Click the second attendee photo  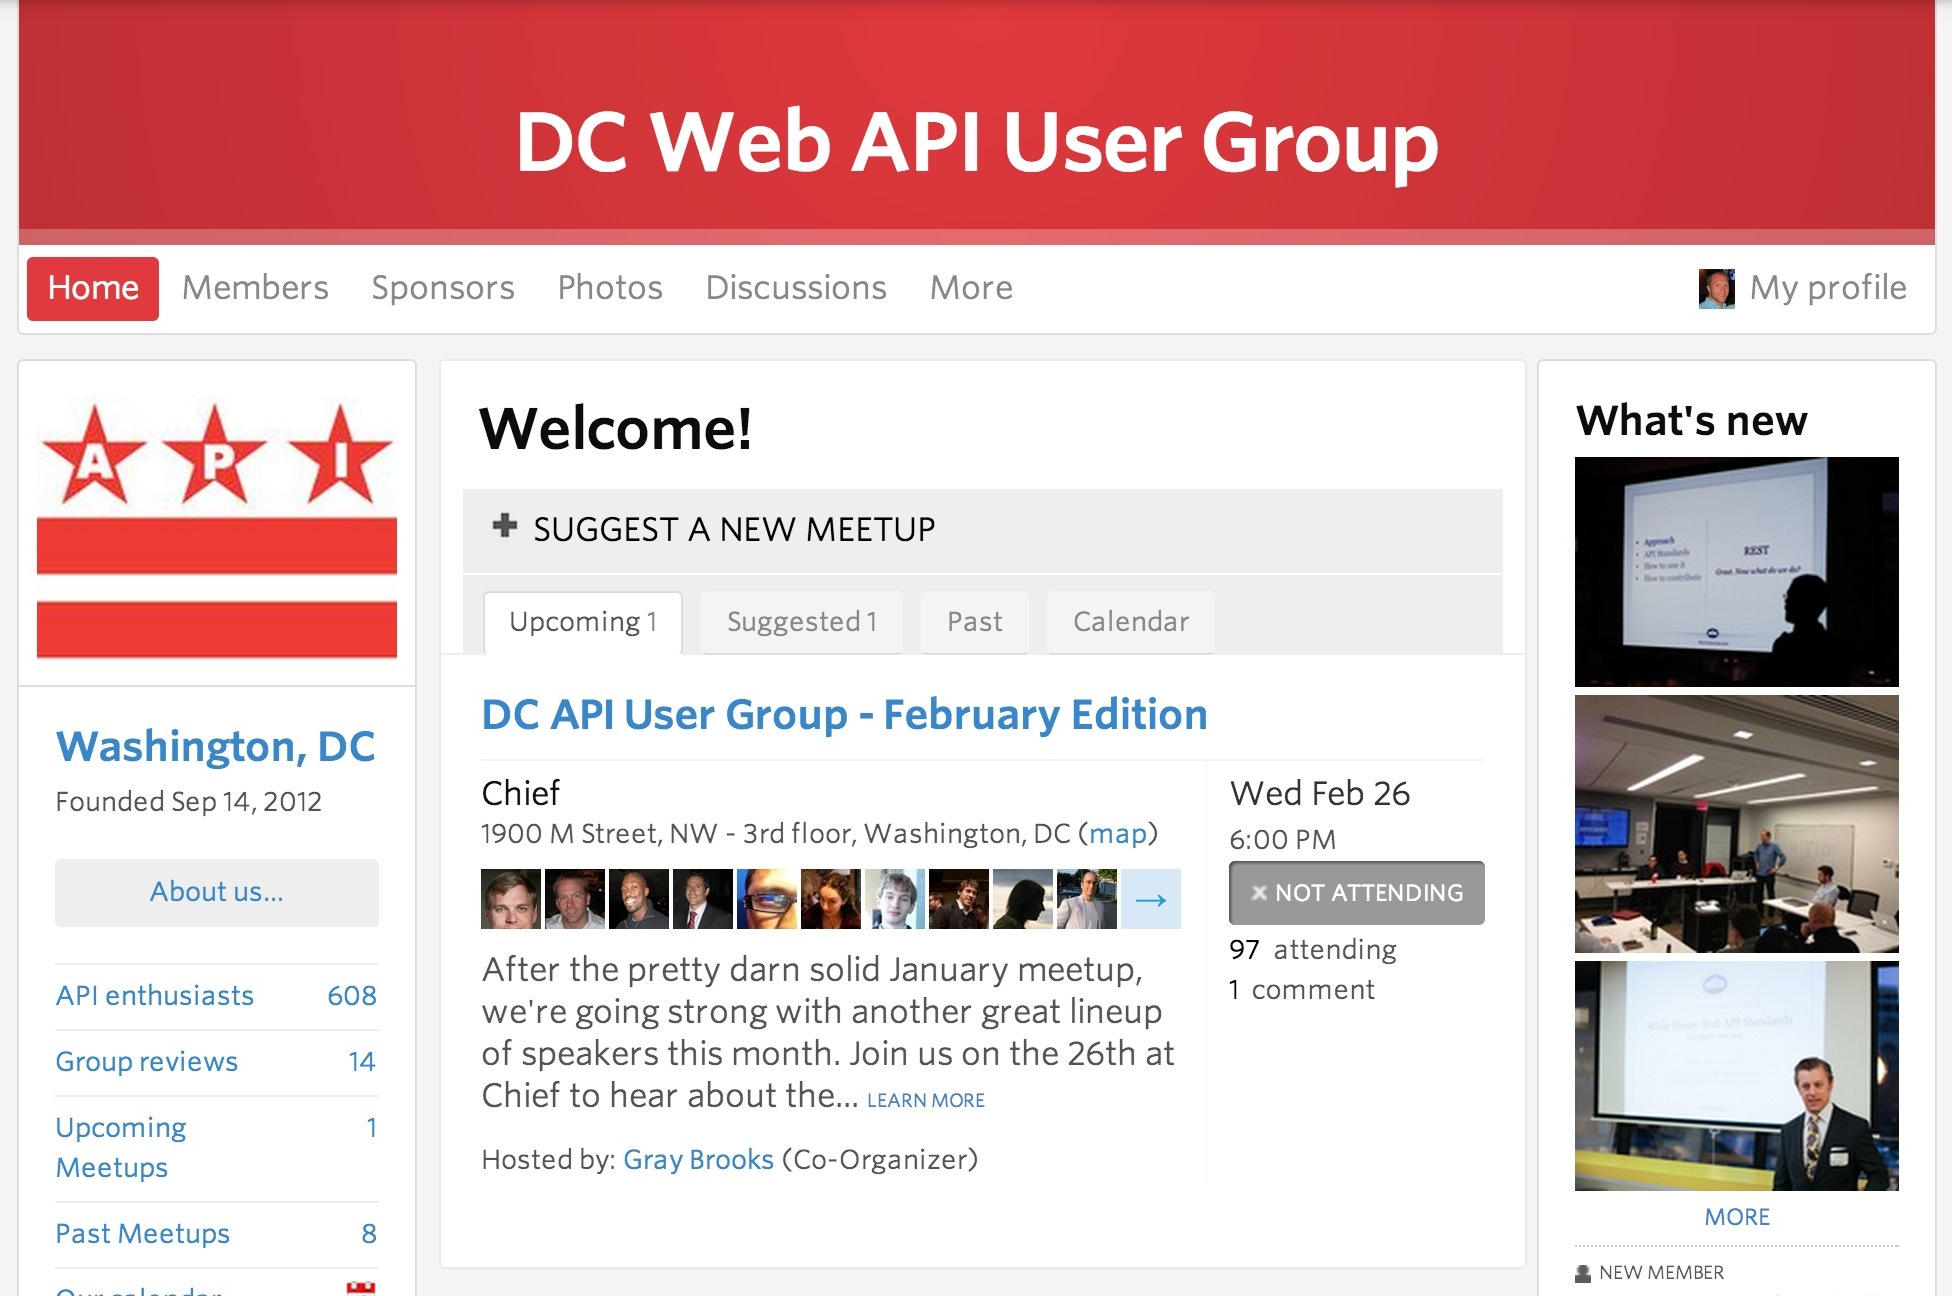pyautogui.click(x=575, y=899)
